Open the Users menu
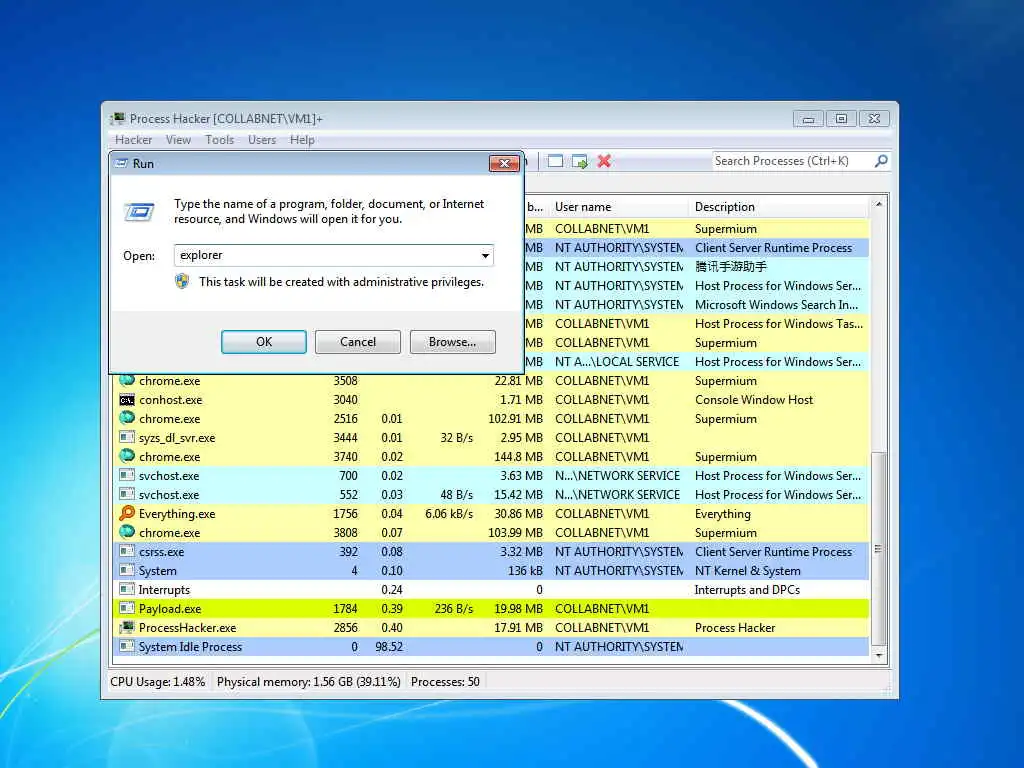 (x=262, y=140)
